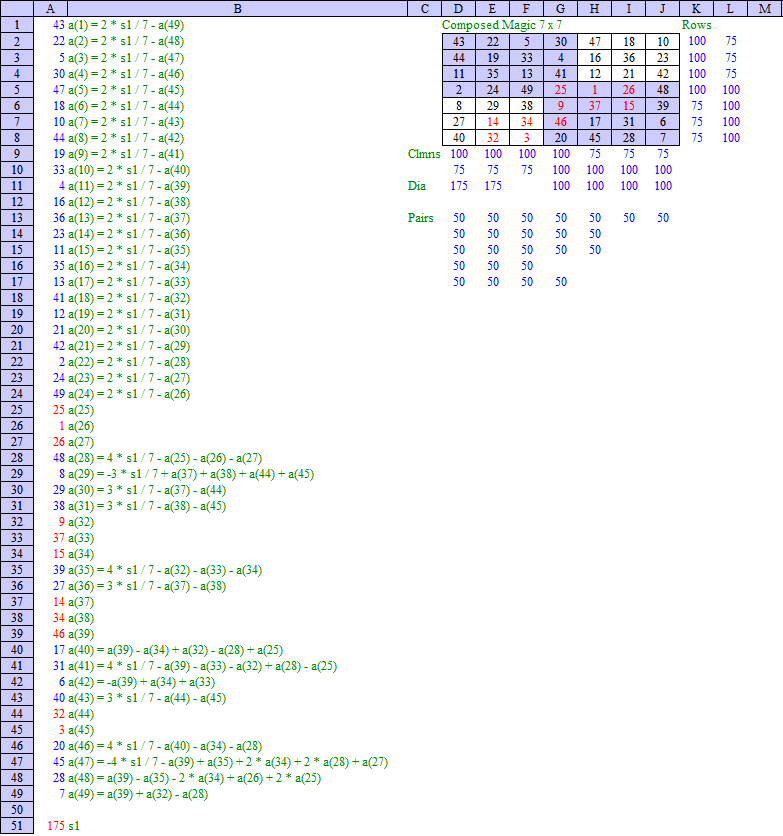Click the first 175 diagonal sum
The image size is (783, 836).
pos(458,186)
